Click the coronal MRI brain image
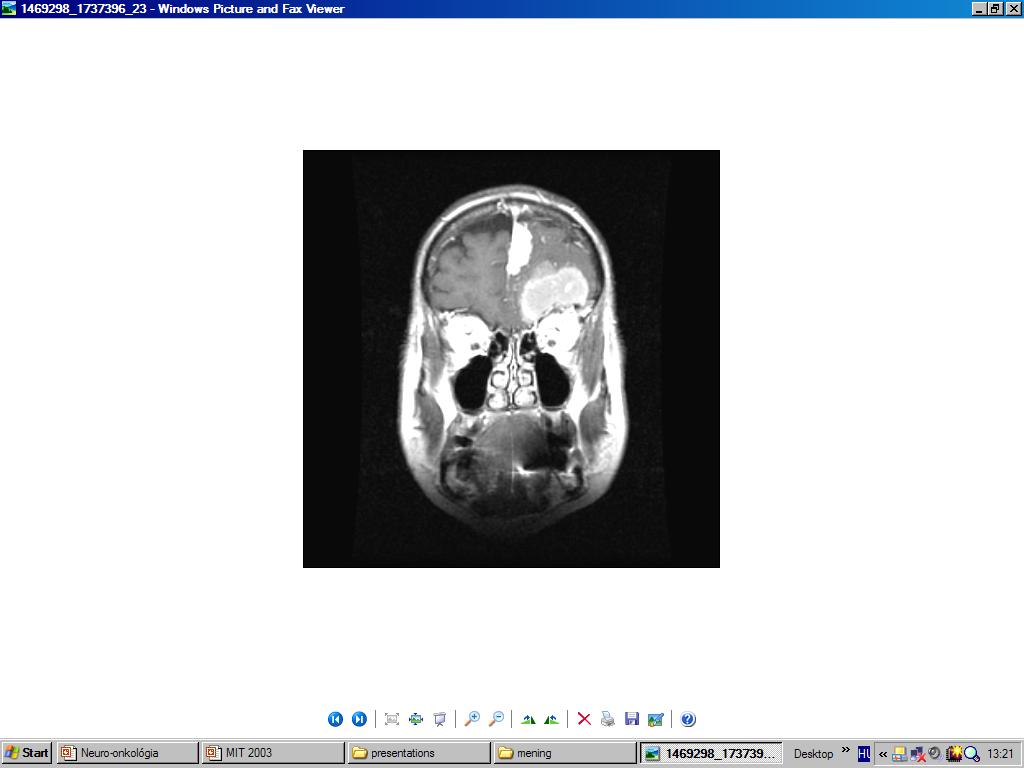The height and width of the screenshot is (768, 1024). [511, 359]
